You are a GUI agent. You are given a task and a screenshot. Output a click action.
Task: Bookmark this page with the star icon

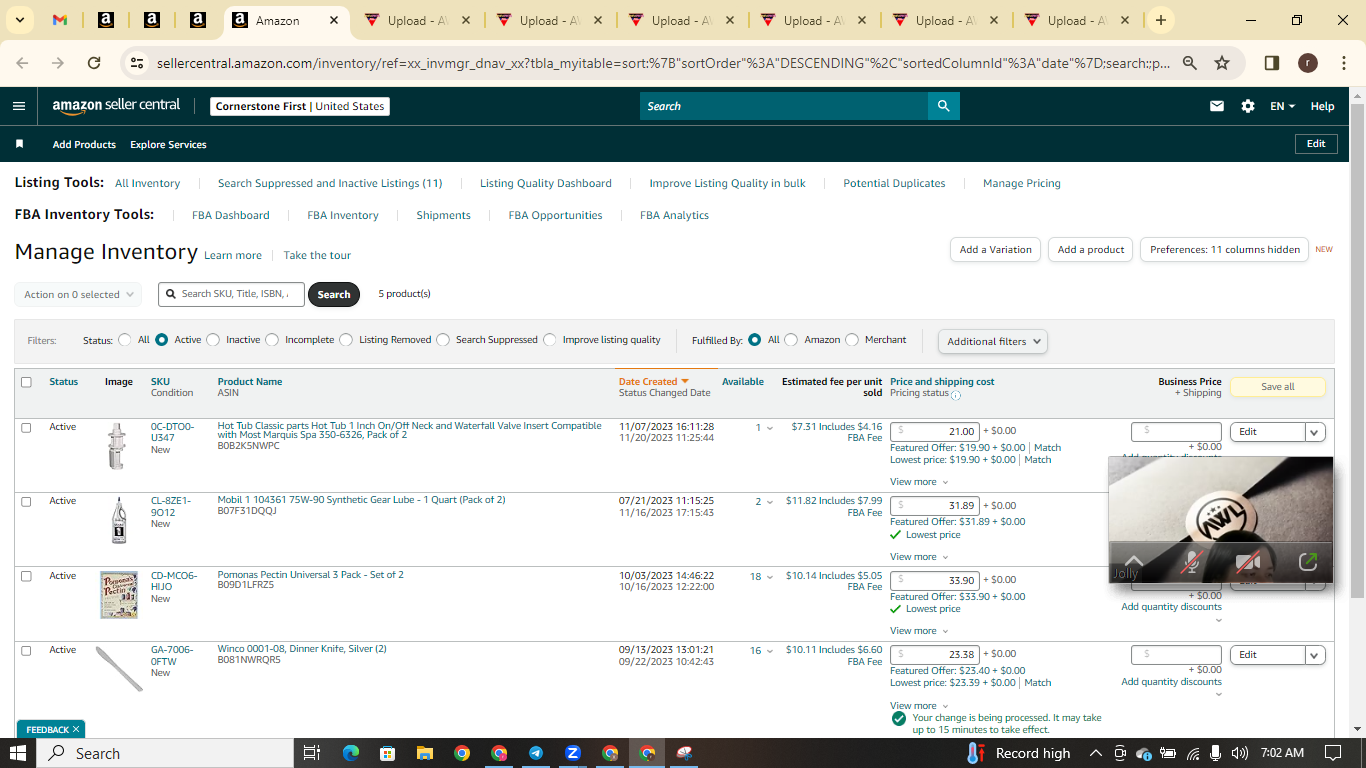1222,63
